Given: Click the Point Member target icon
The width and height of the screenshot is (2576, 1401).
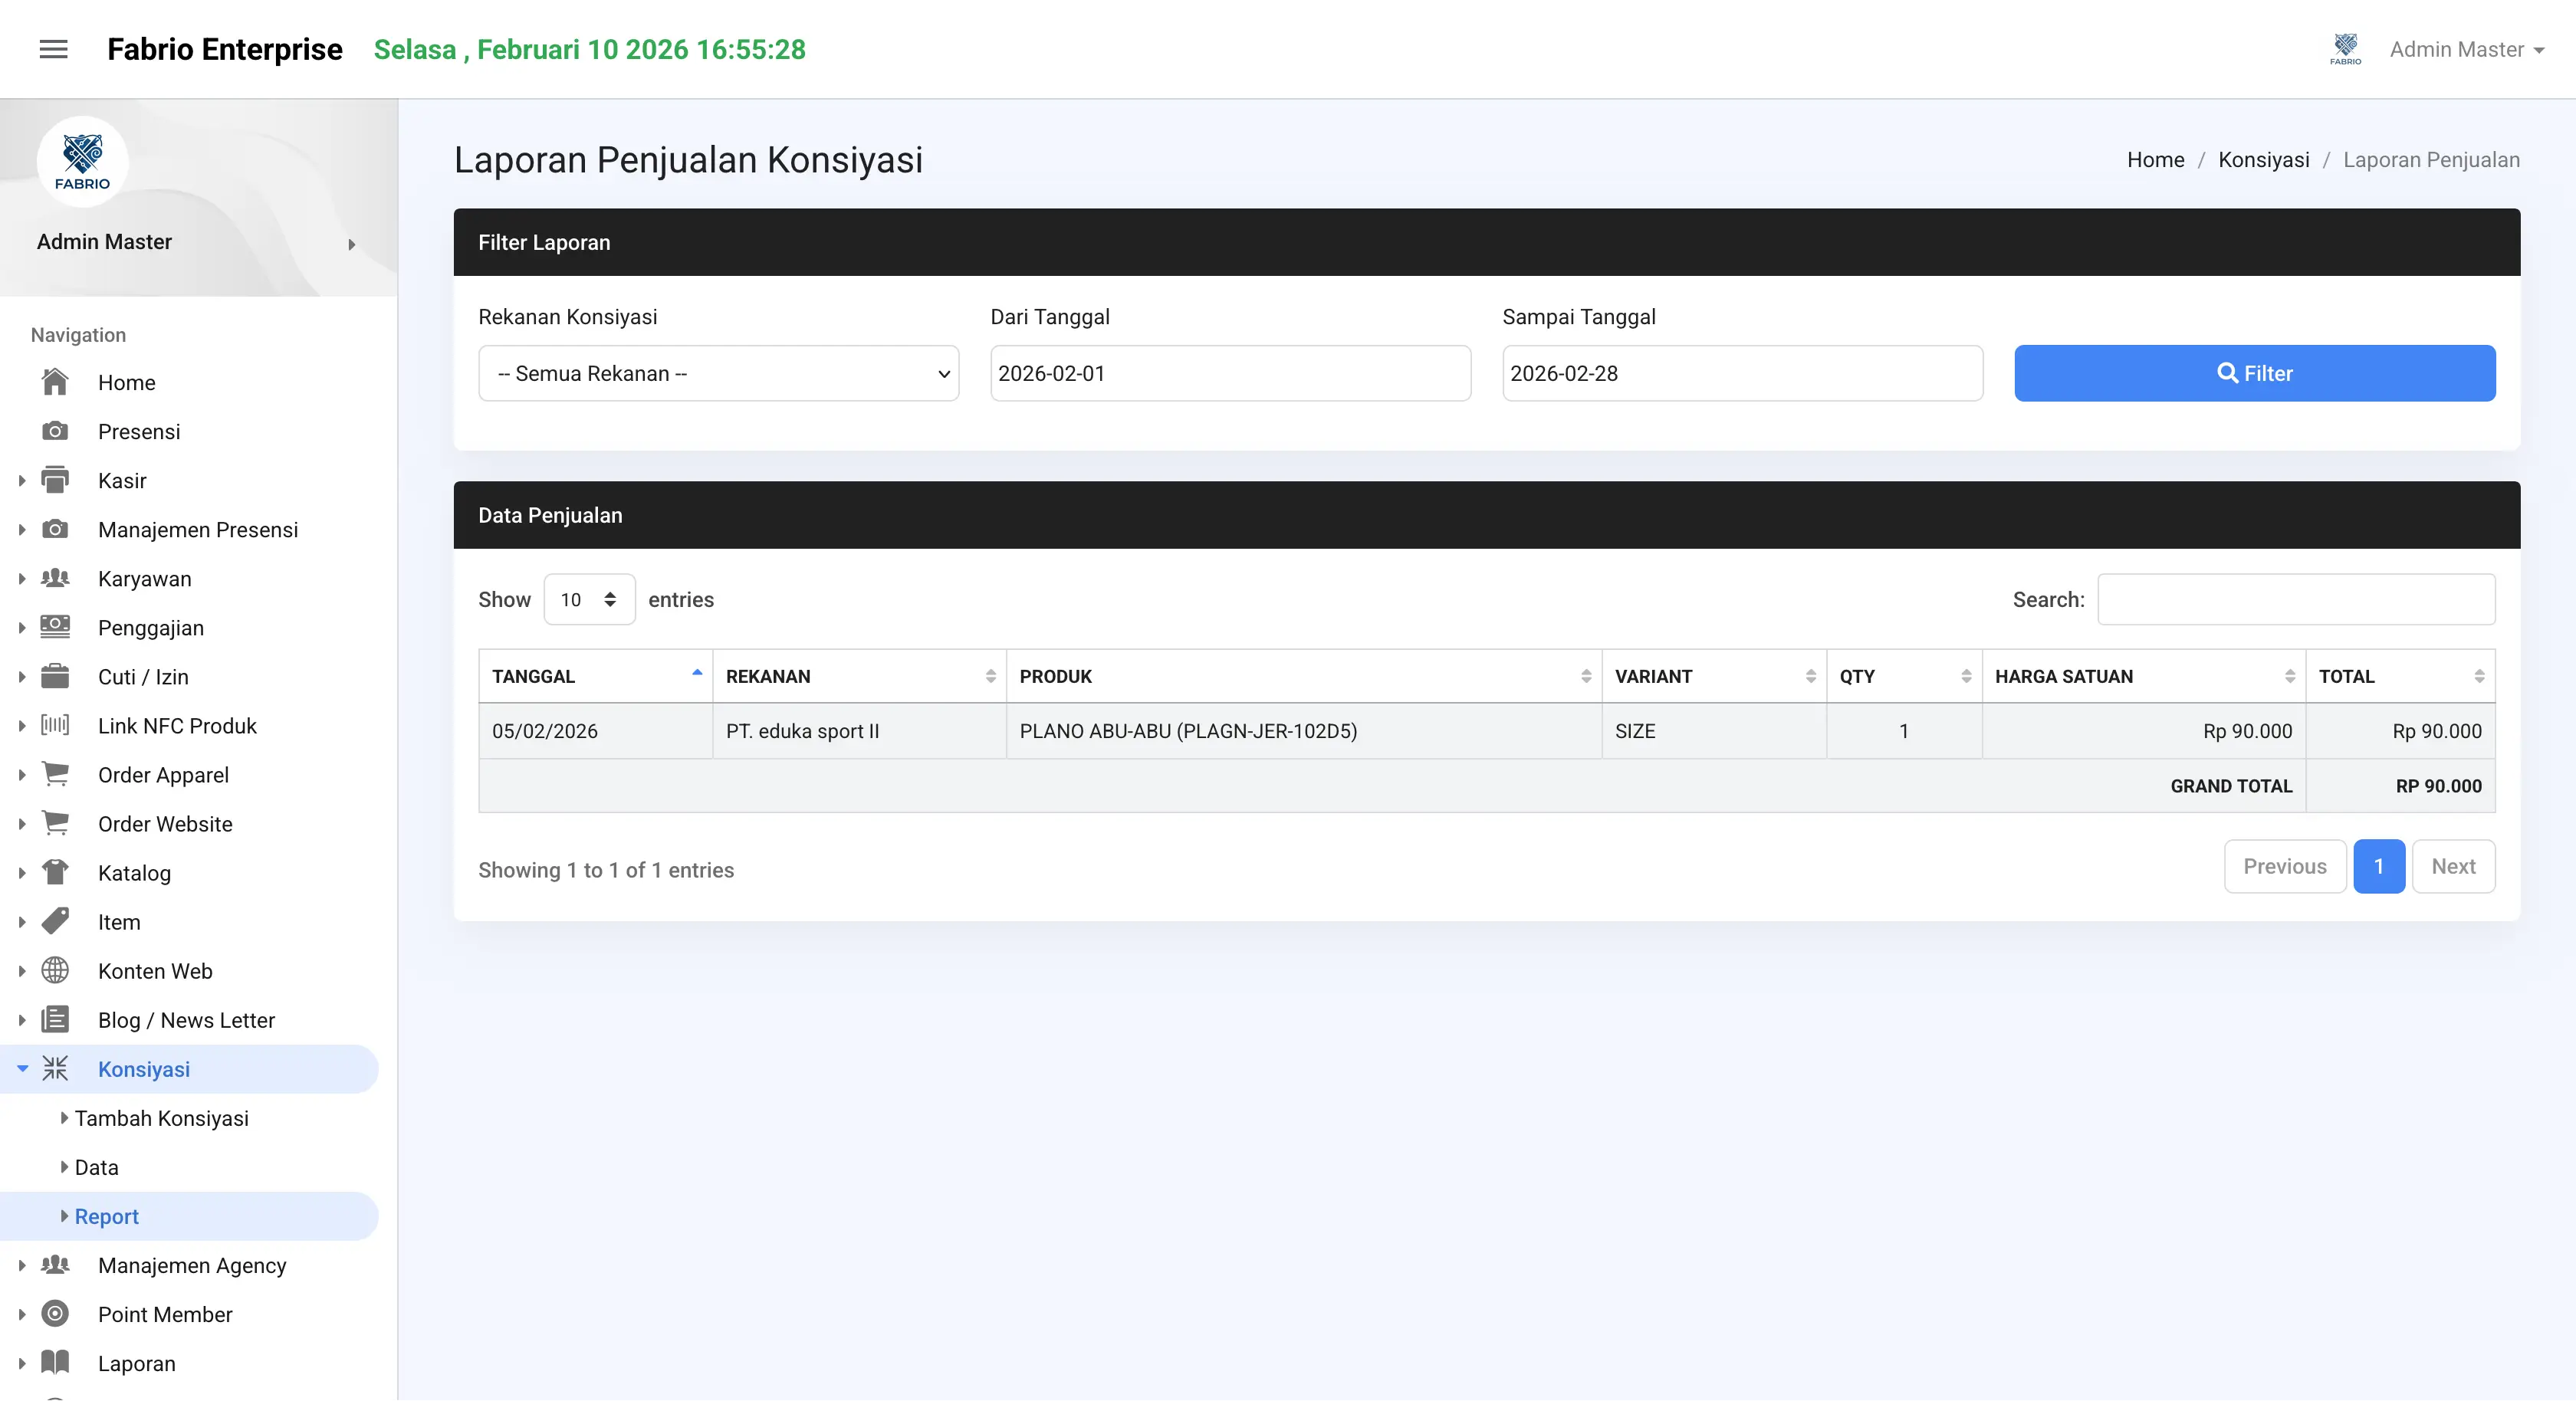Looking at the screenshot, I should coord(55,1313).
